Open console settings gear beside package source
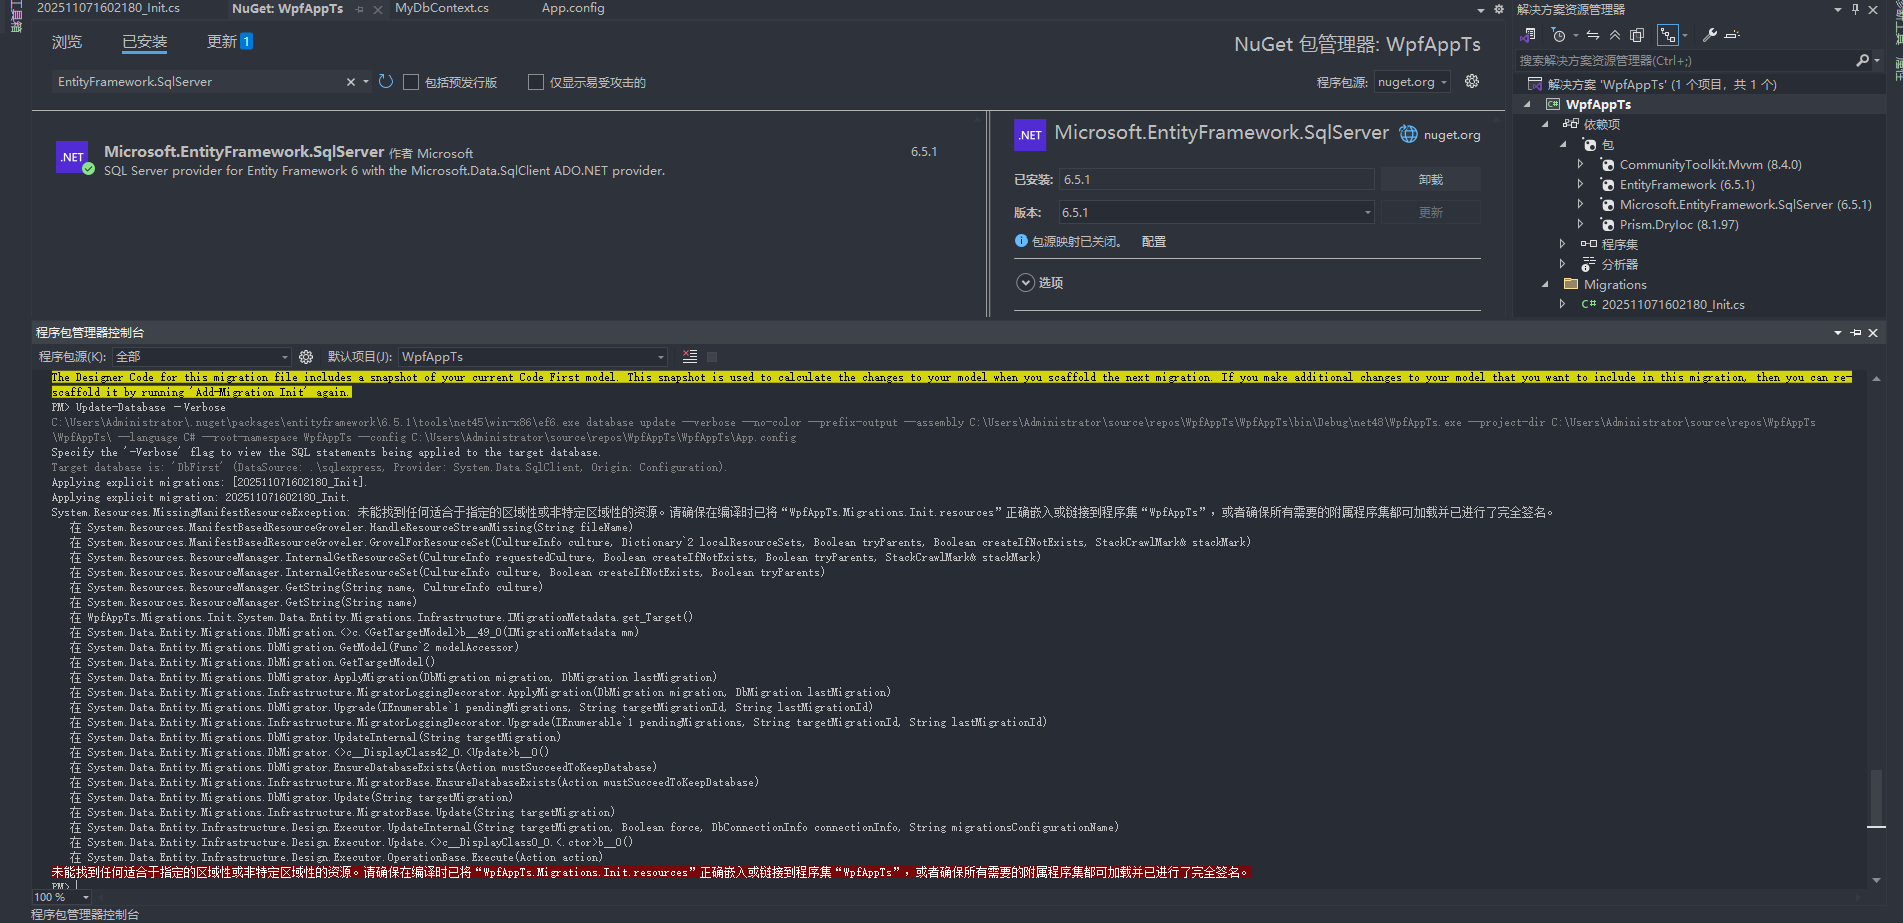1903x923 pixels. [x=306, y=357]
